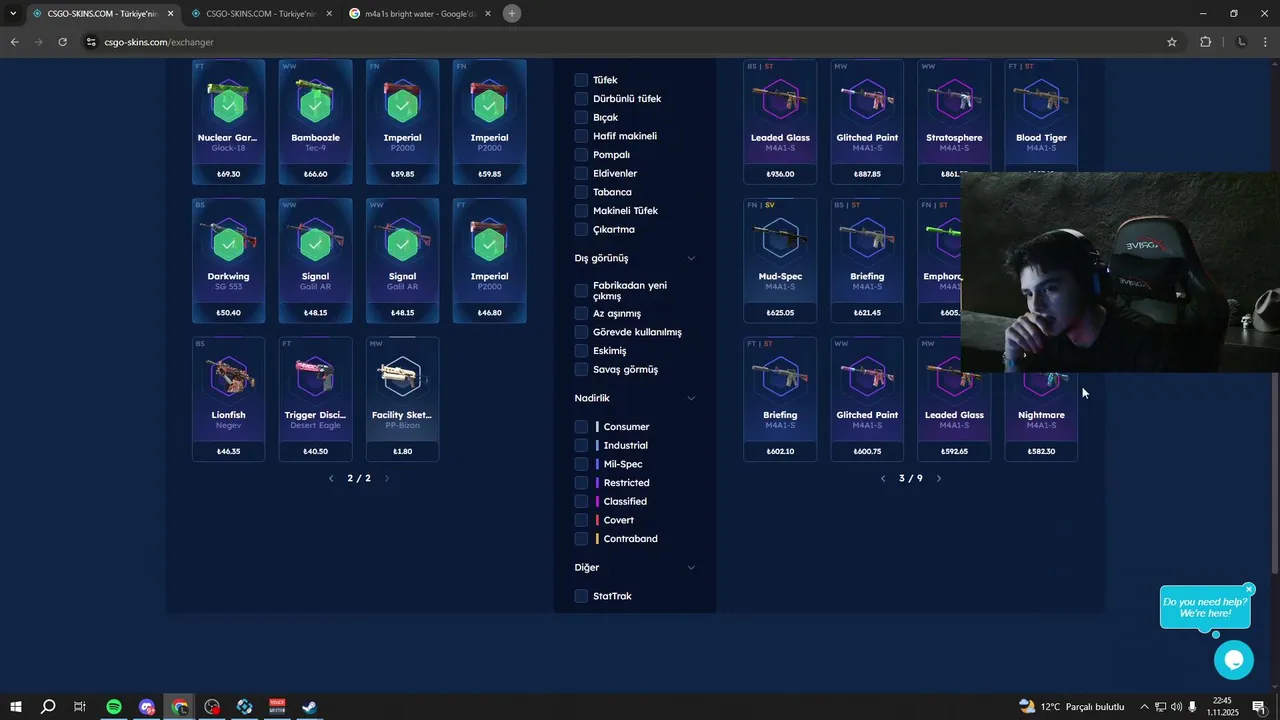Open Chrome tab search dropdown

coord(13,14)
